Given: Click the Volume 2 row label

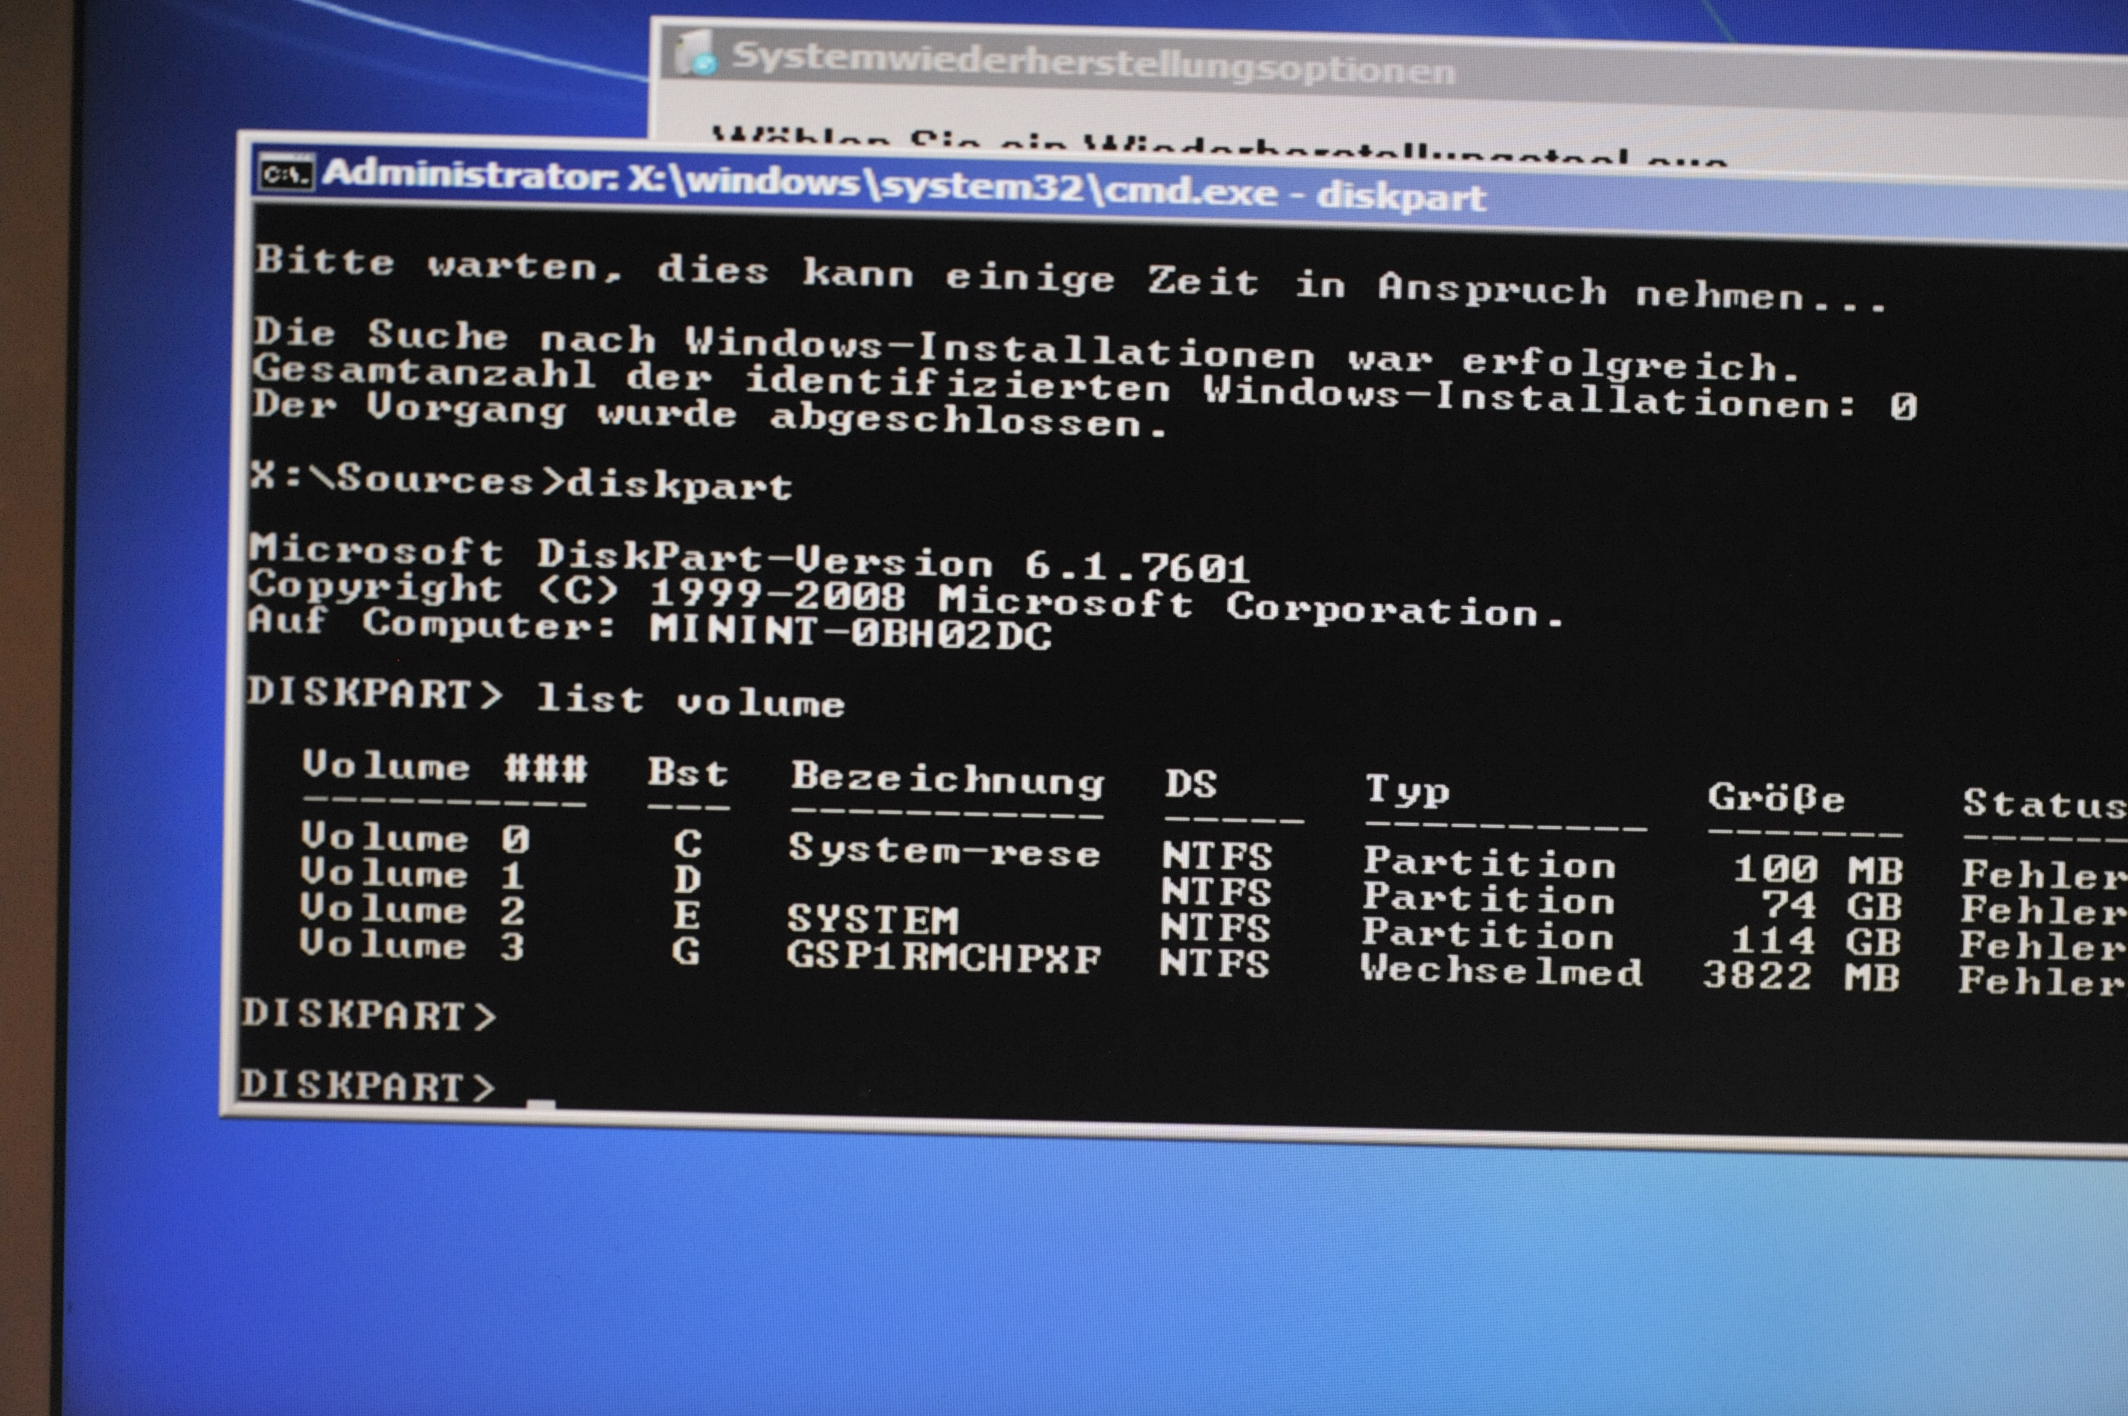Looking at the screenshot, I should click(x=411, y=909).
